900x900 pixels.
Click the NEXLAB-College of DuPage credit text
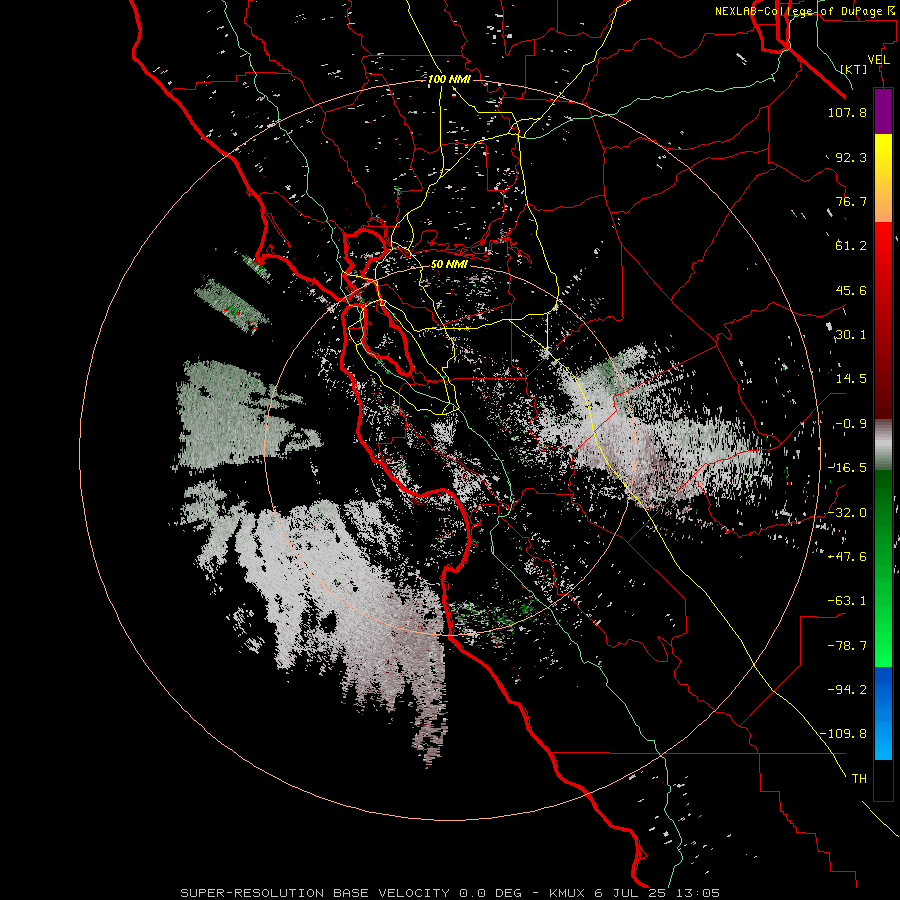coord(805,11)
